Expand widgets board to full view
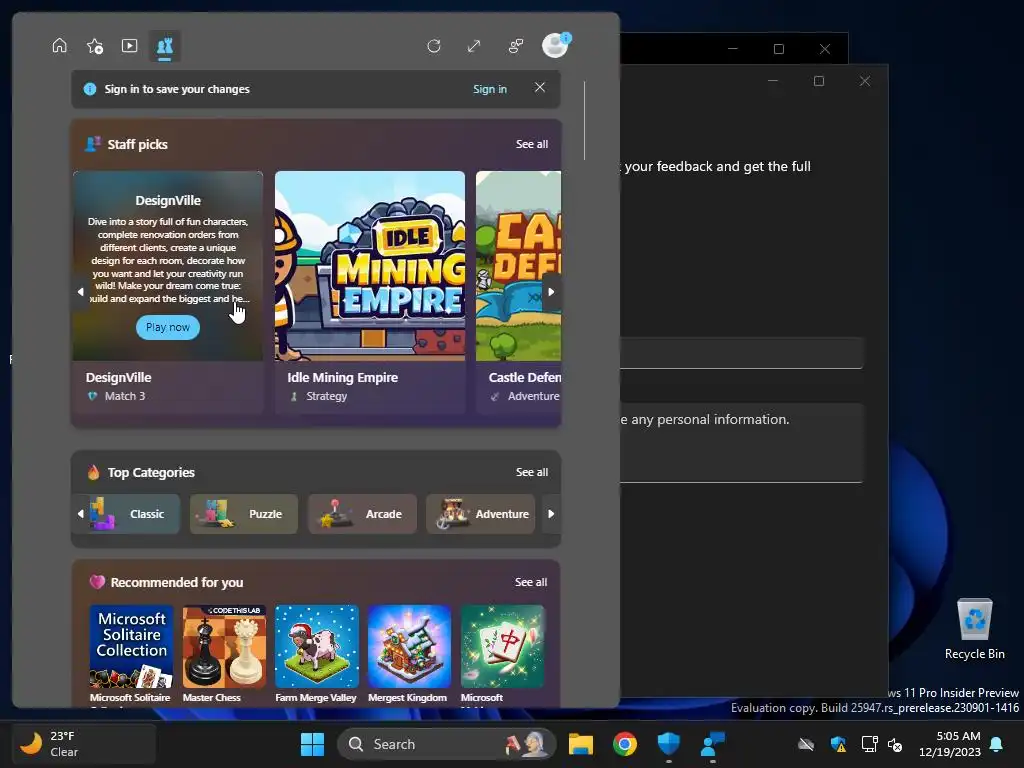 (x=474, y=46)
